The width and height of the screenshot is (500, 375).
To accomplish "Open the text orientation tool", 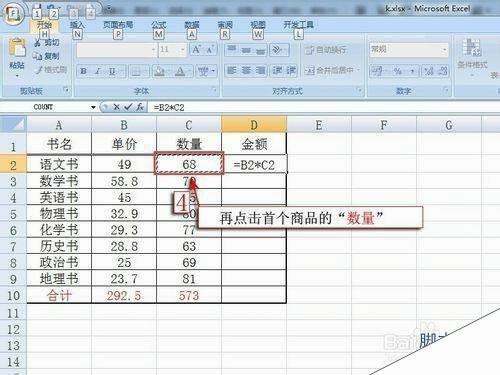I will (279, 50).
